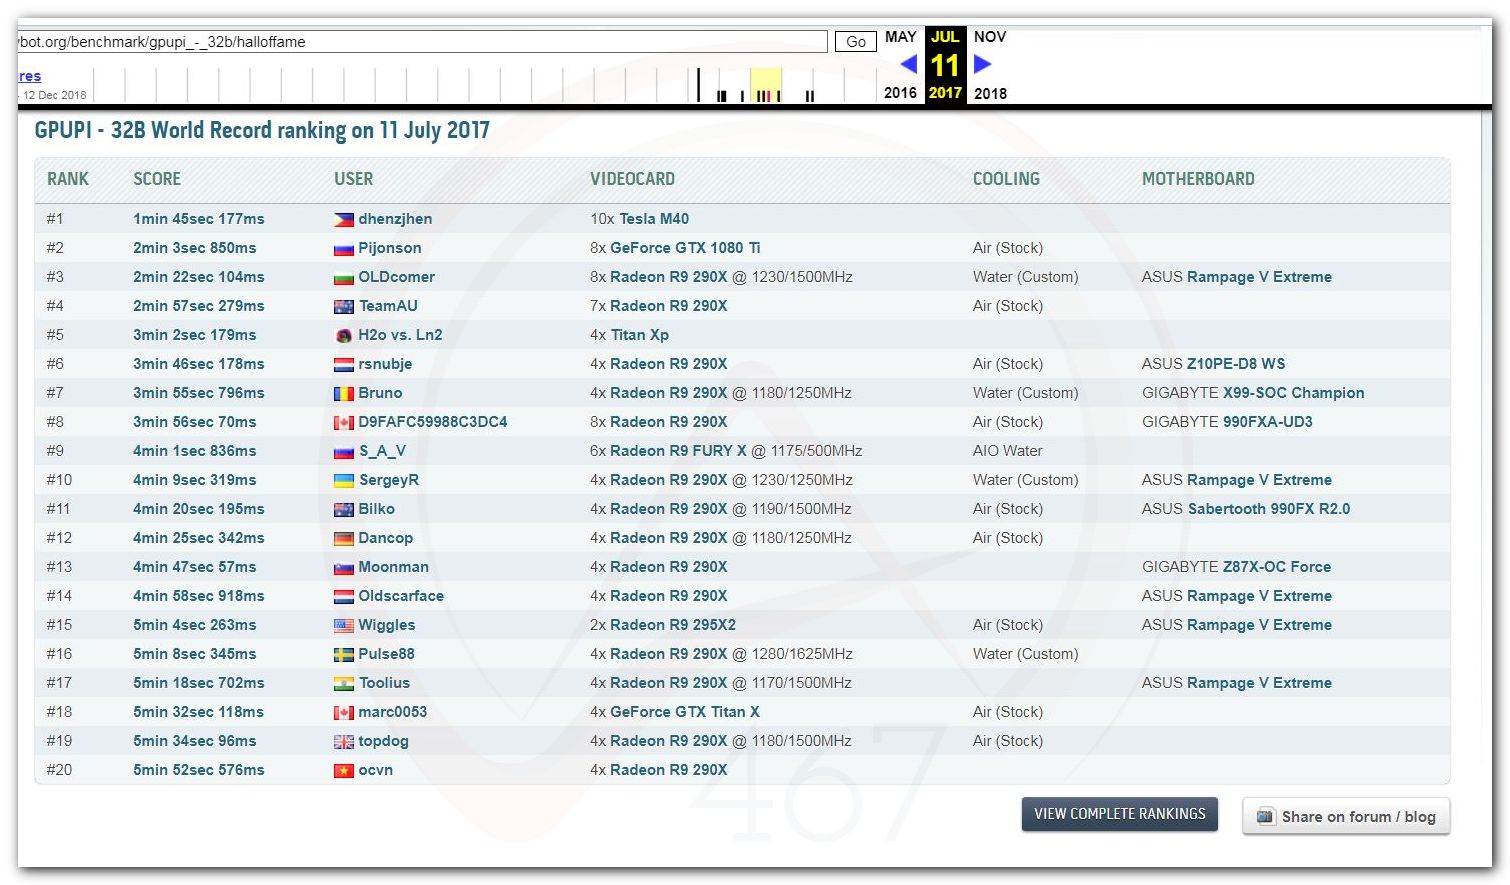
Task: Jump to the NOV capture month
Action: point(990,36)
